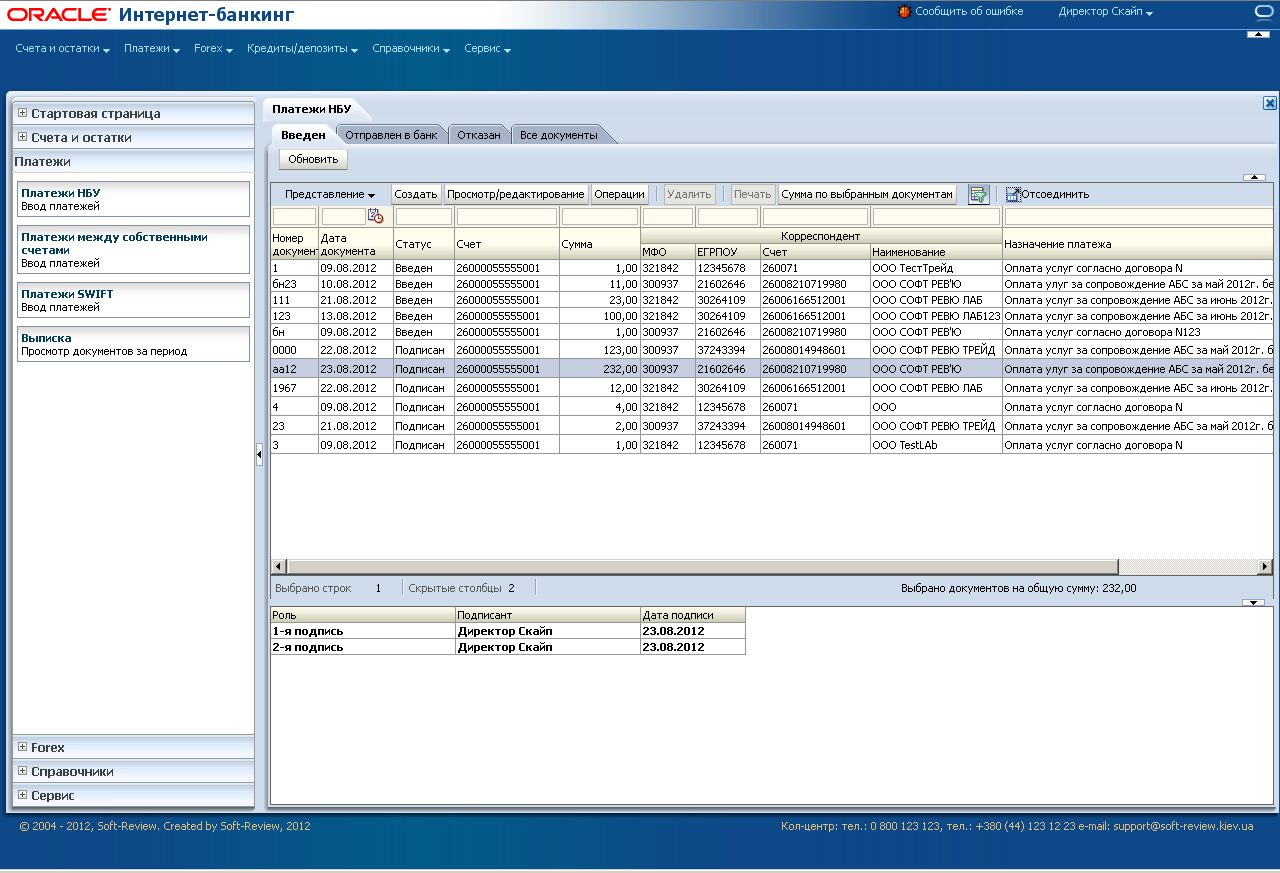Click the ООО ТестТрейд cell
The image size is (1280, 873).
[936, 268]
